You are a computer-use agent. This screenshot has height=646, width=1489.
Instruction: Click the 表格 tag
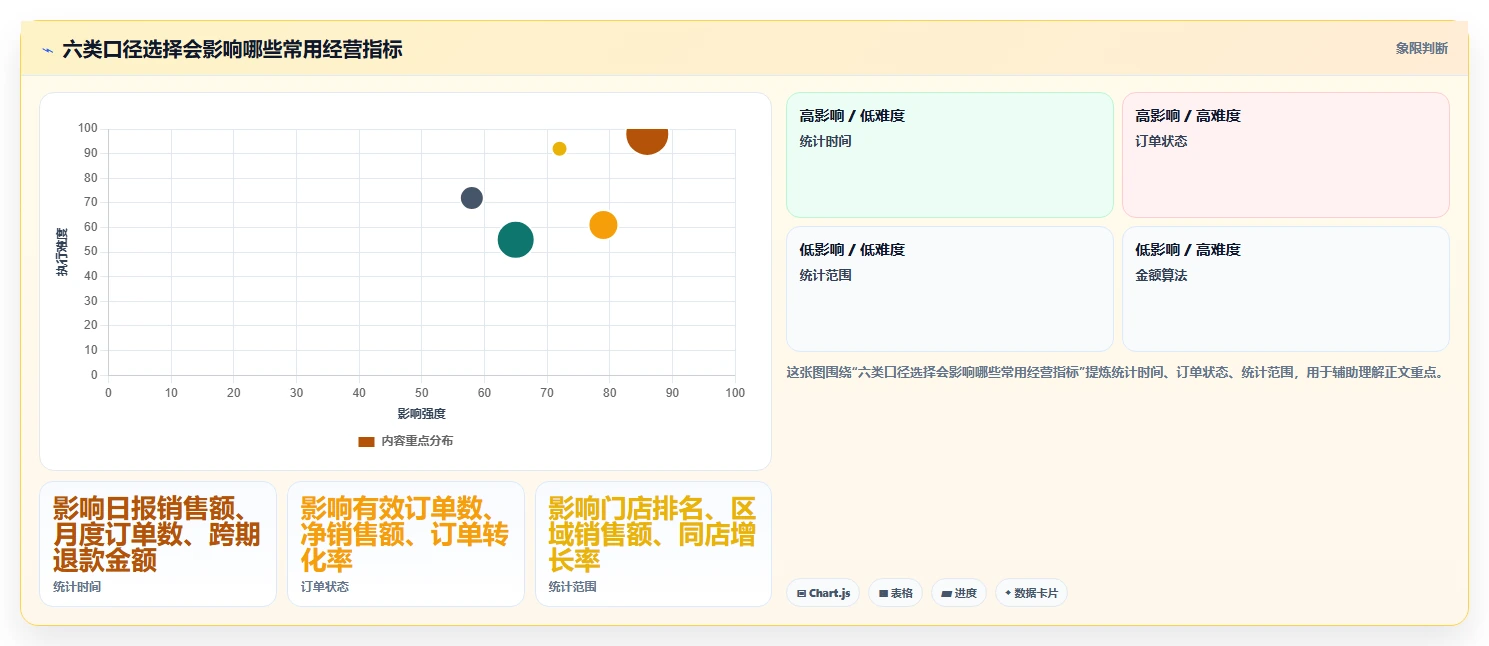(x=895, y=593)
